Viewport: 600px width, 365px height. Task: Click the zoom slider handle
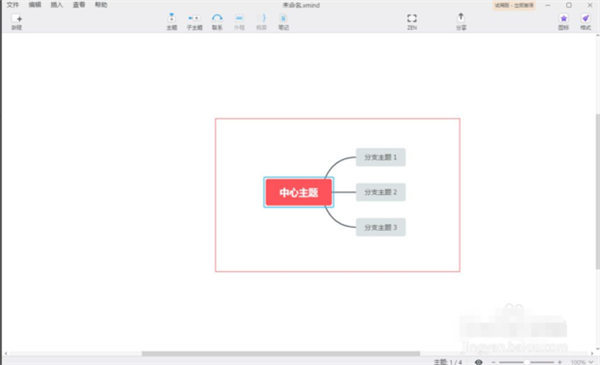[x=527, y=362]
